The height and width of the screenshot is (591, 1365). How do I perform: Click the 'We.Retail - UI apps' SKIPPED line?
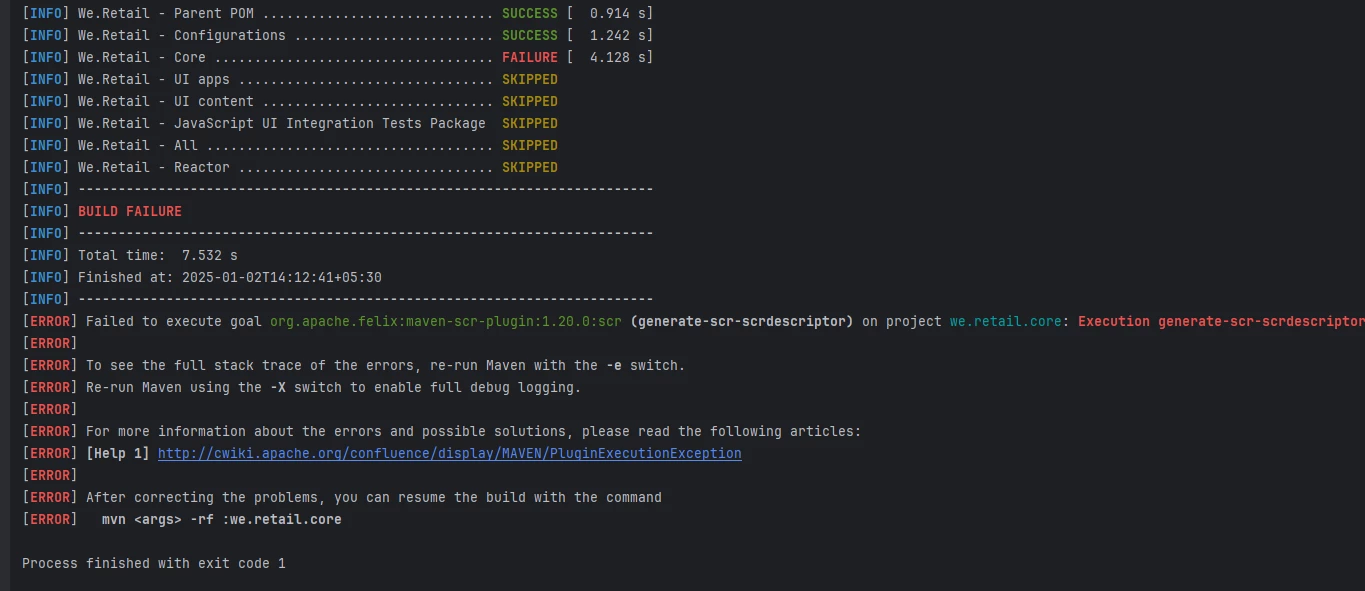[x=290, y=79]
